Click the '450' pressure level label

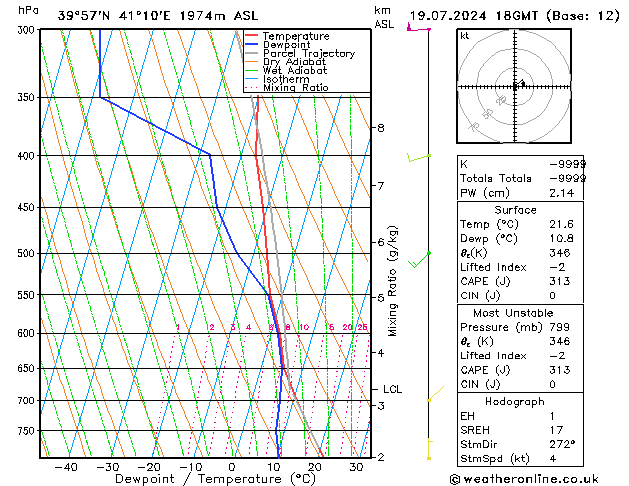28,207
